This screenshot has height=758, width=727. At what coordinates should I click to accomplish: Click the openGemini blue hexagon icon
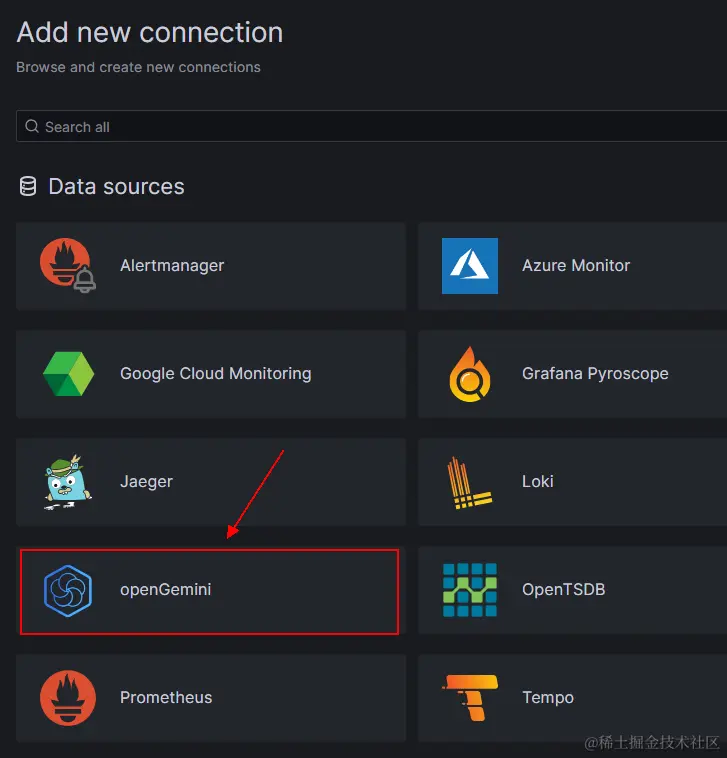click(68, 590)
